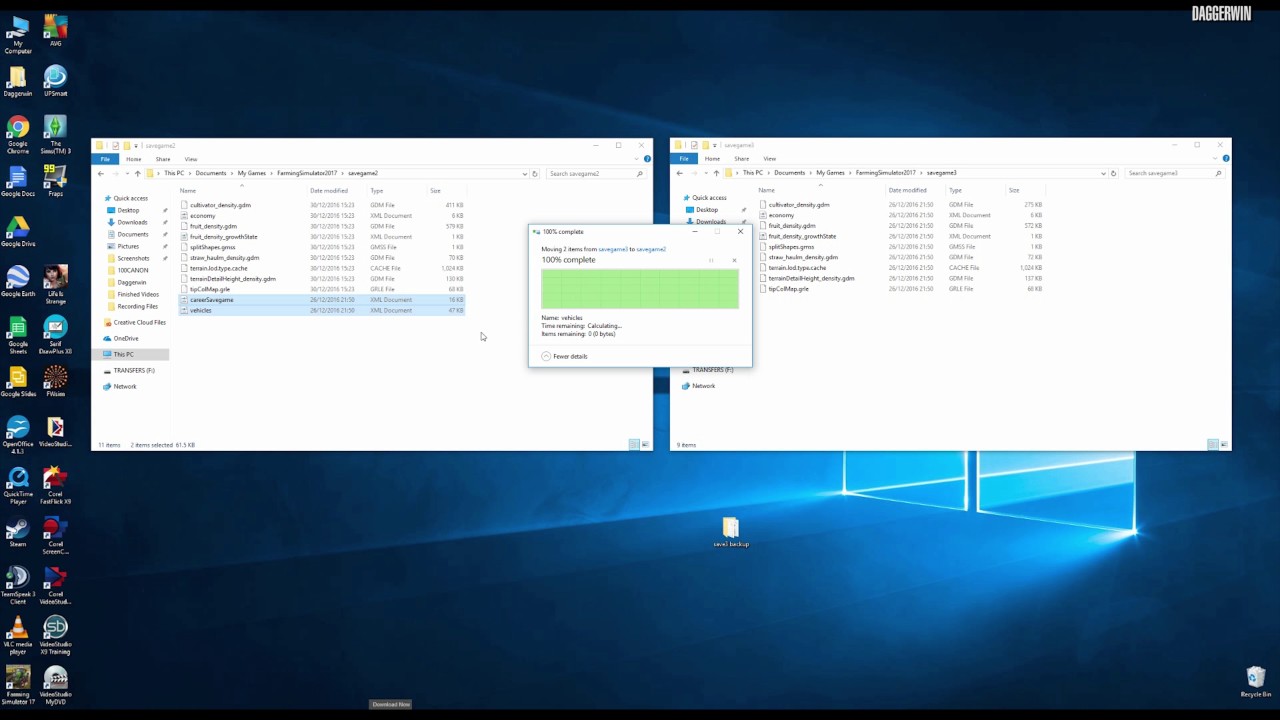Open the QuickTime Player desktop icon
The height and width of the screenshot is (720, 1280).
pyautogui.click(x=18, y=485)
